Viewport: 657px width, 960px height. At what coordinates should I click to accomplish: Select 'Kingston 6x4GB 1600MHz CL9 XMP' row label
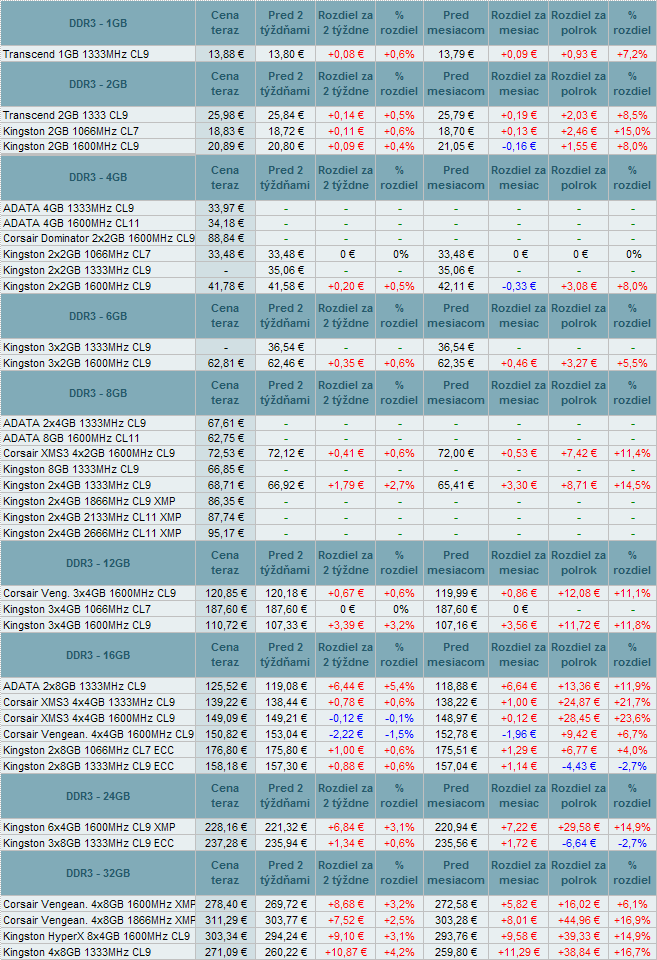coord(89,827)
